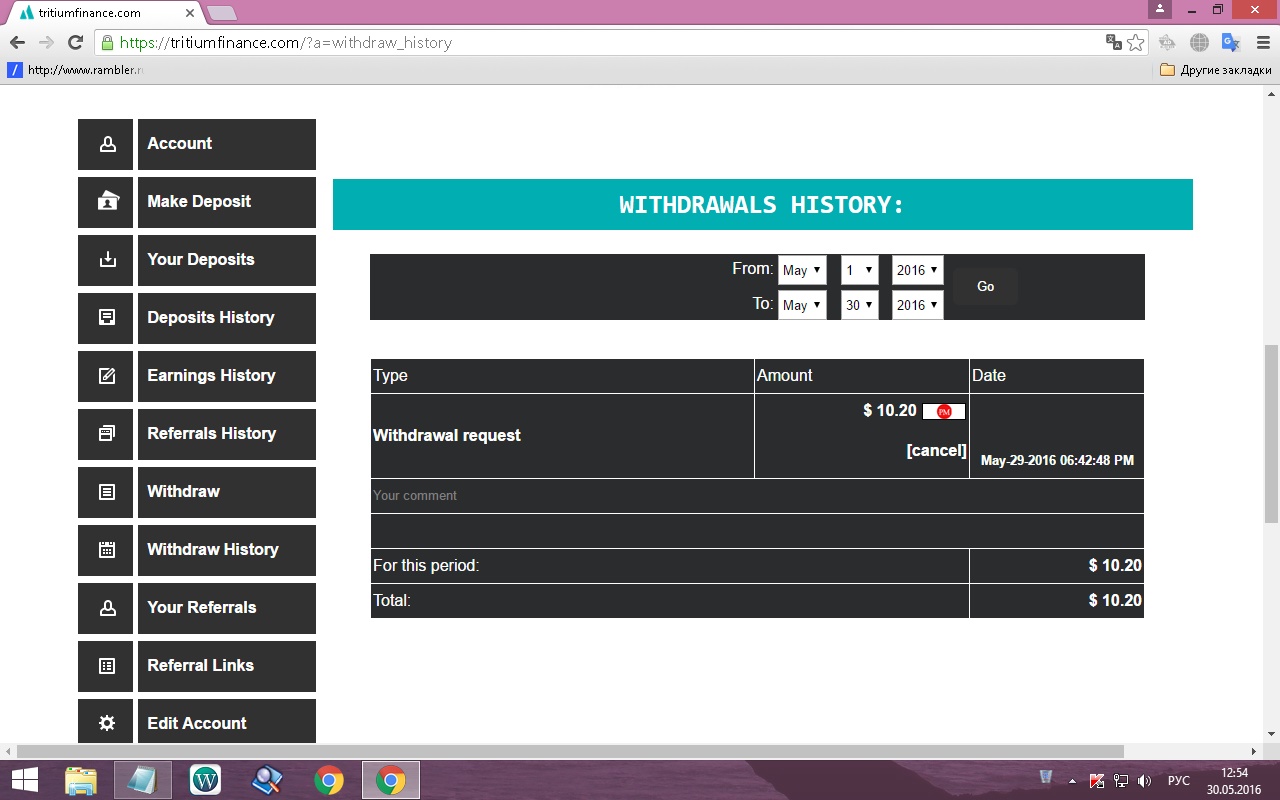Open the To year dropdown

(917, 305)
